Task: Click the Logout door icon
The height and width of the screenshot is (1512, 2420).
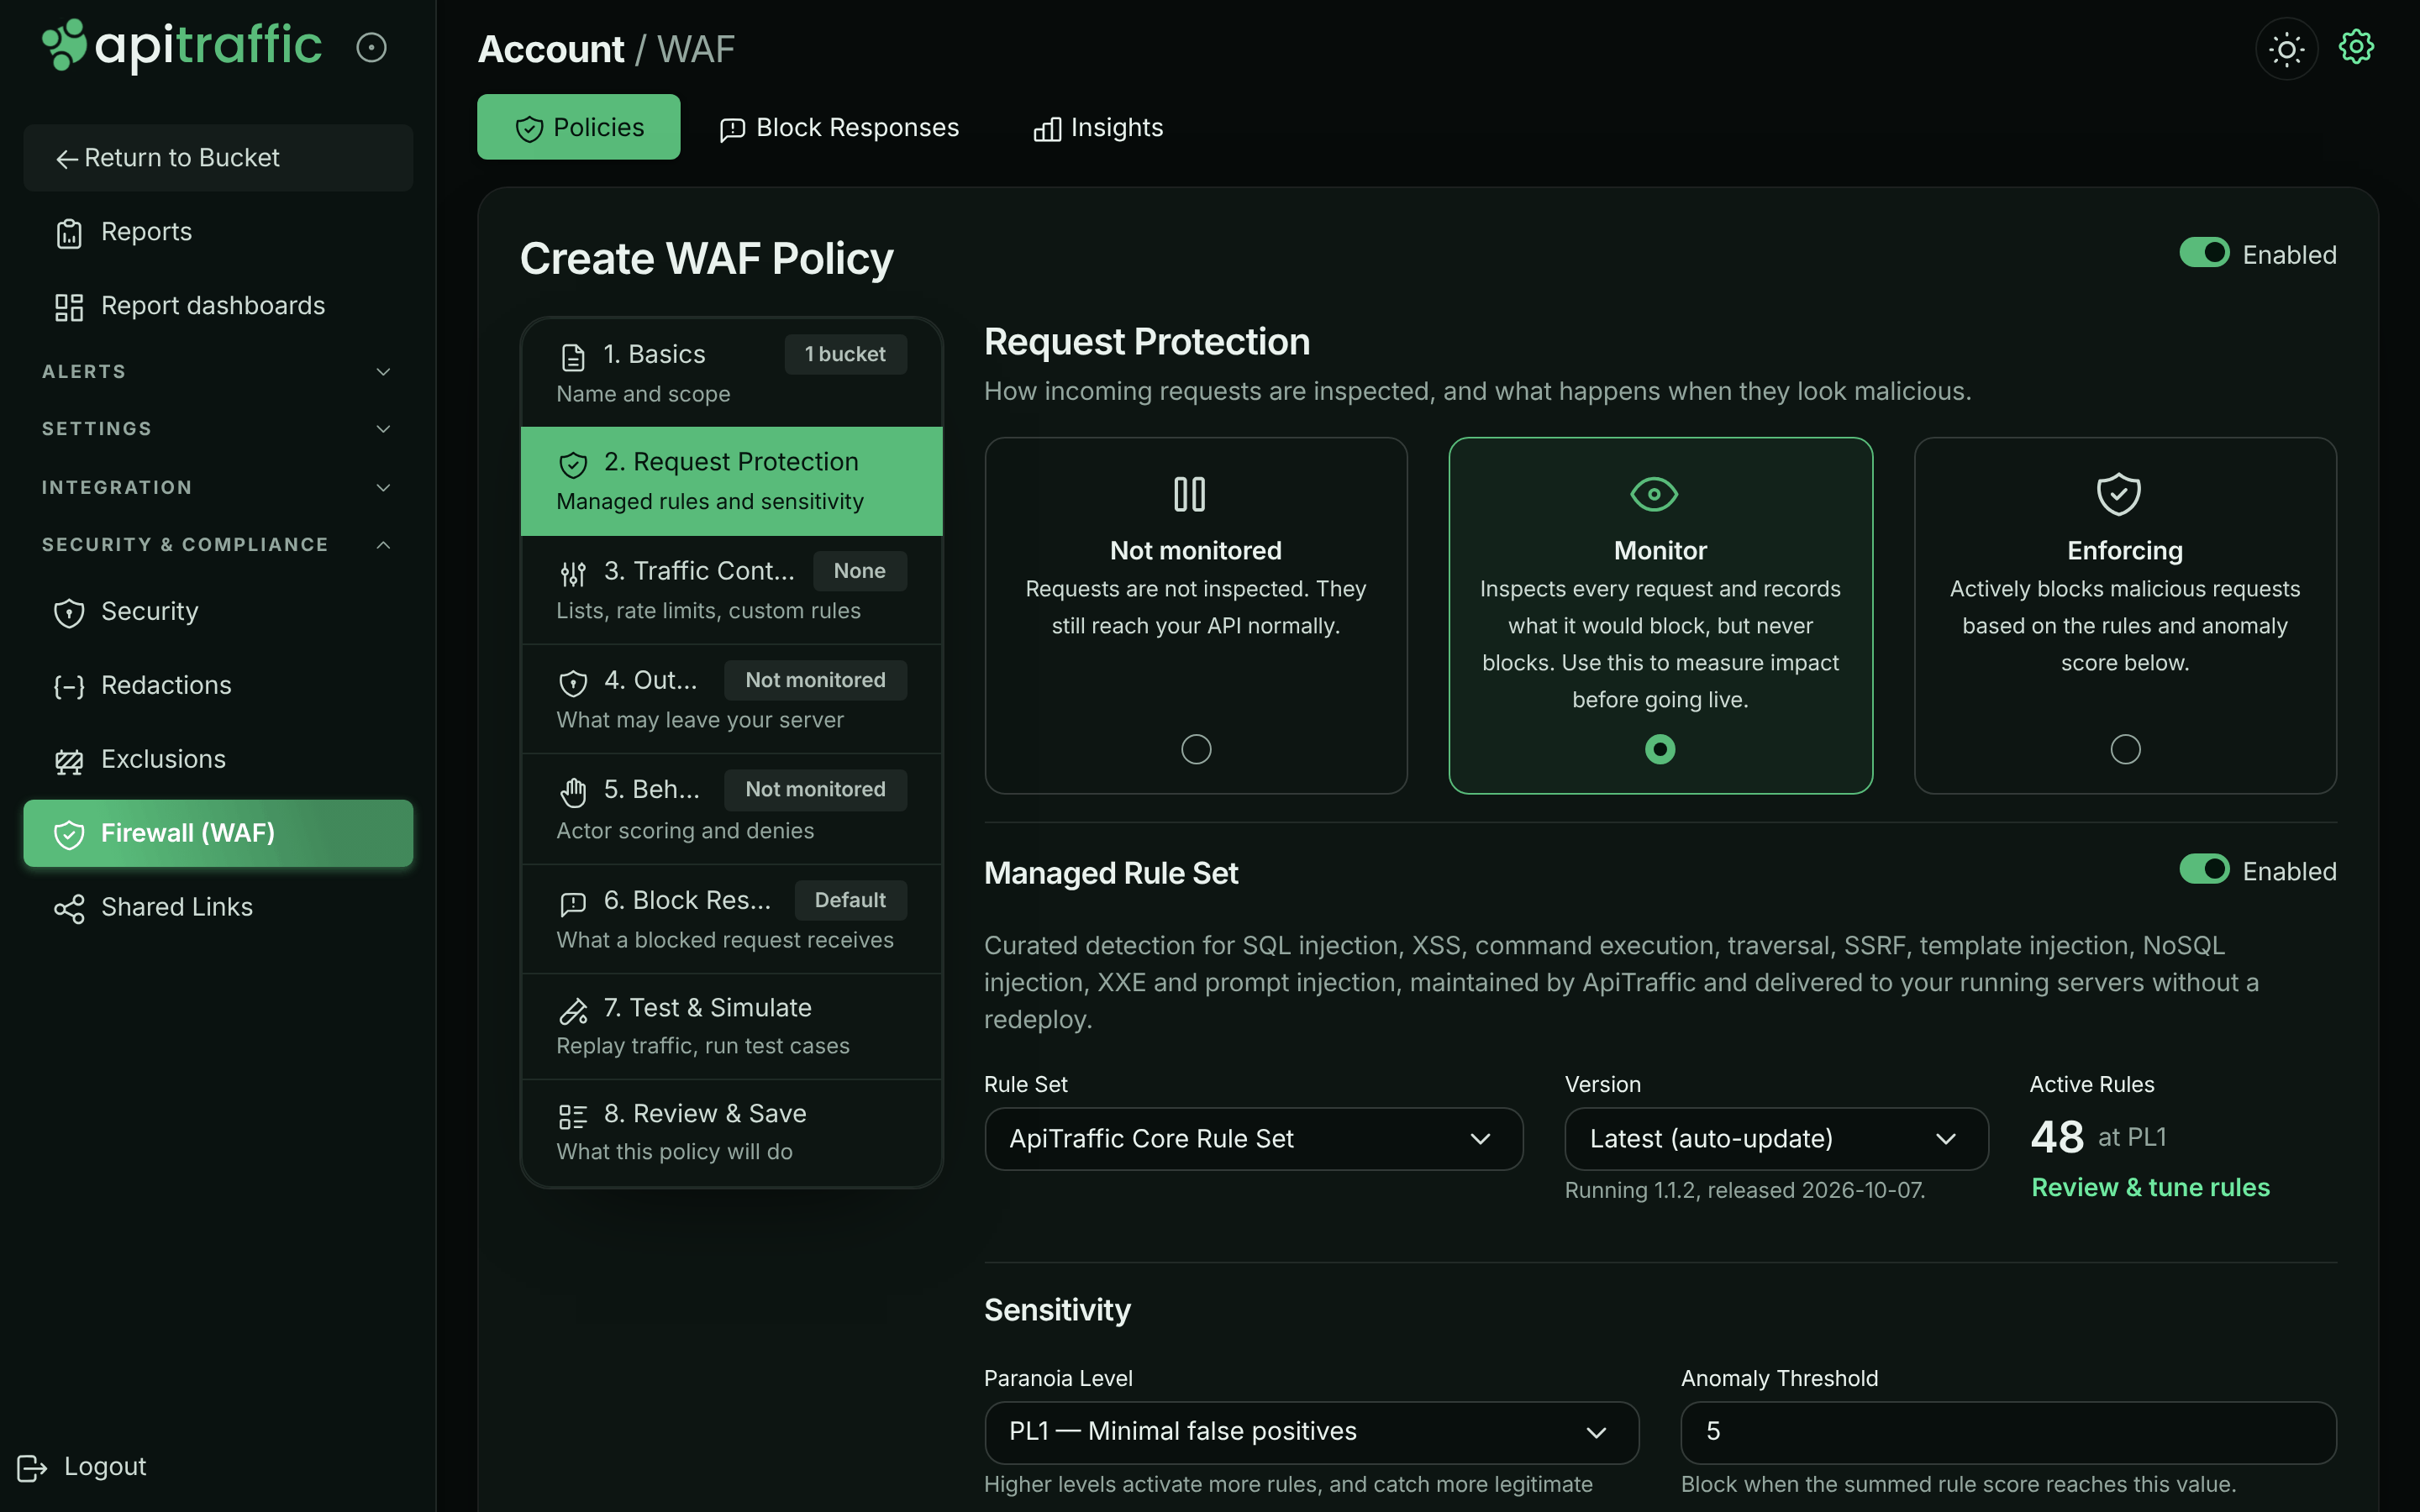Action: tap(32, 1467)
